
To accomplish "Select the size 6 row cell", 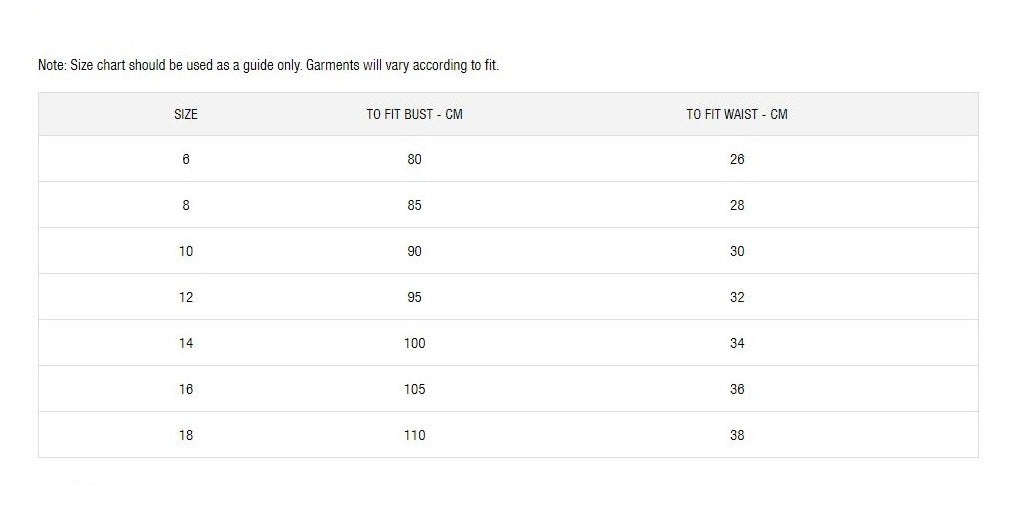I will (x=186, y=159).
